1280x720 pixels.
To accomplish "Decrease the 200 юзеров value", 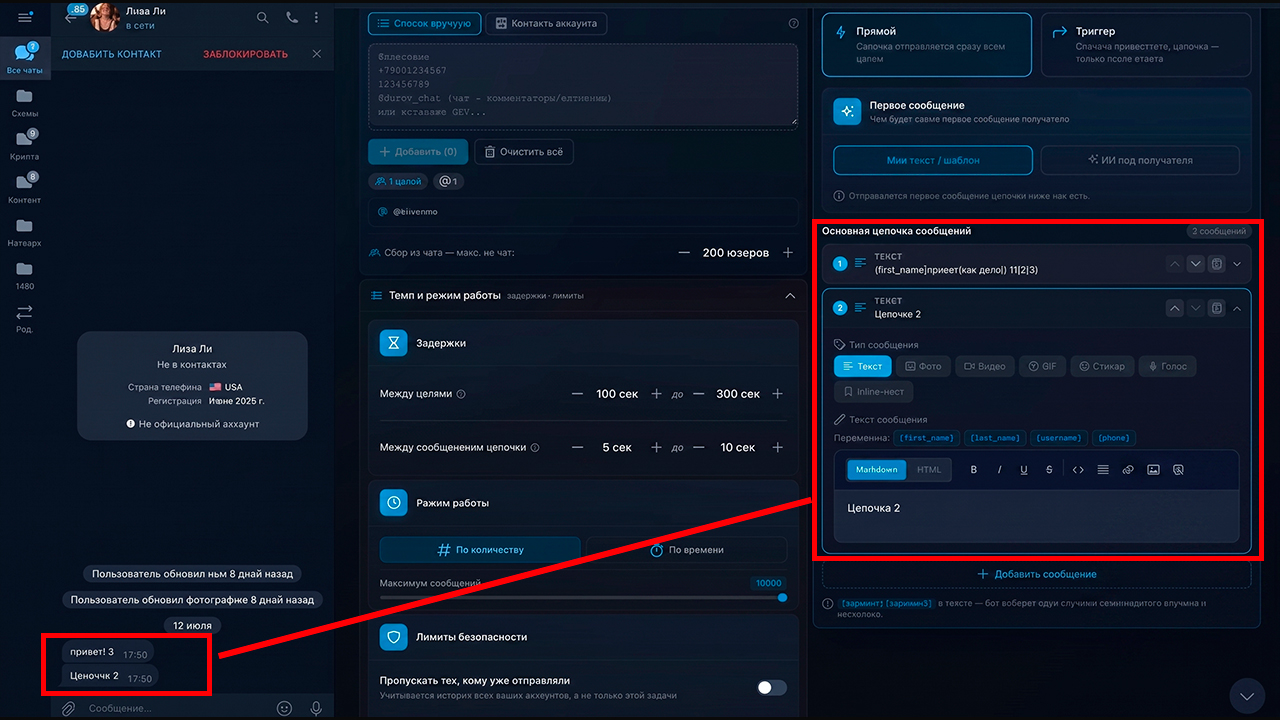I will tap(684, 253).
